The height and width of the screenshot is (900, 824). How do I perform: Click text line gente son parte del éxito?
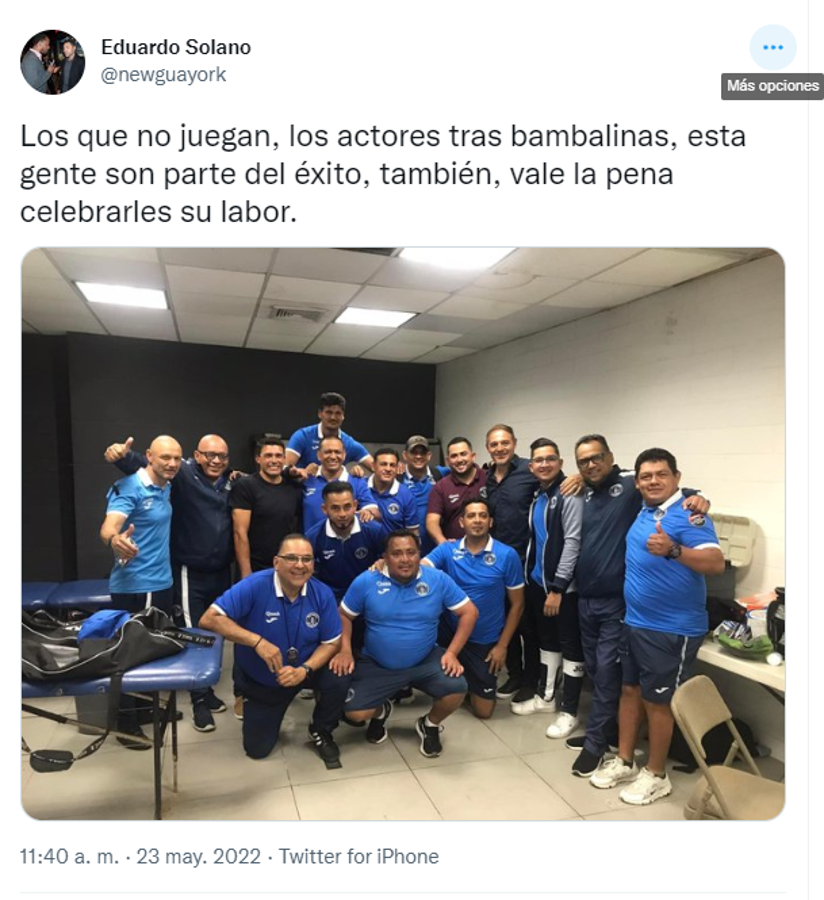point(347,174)
